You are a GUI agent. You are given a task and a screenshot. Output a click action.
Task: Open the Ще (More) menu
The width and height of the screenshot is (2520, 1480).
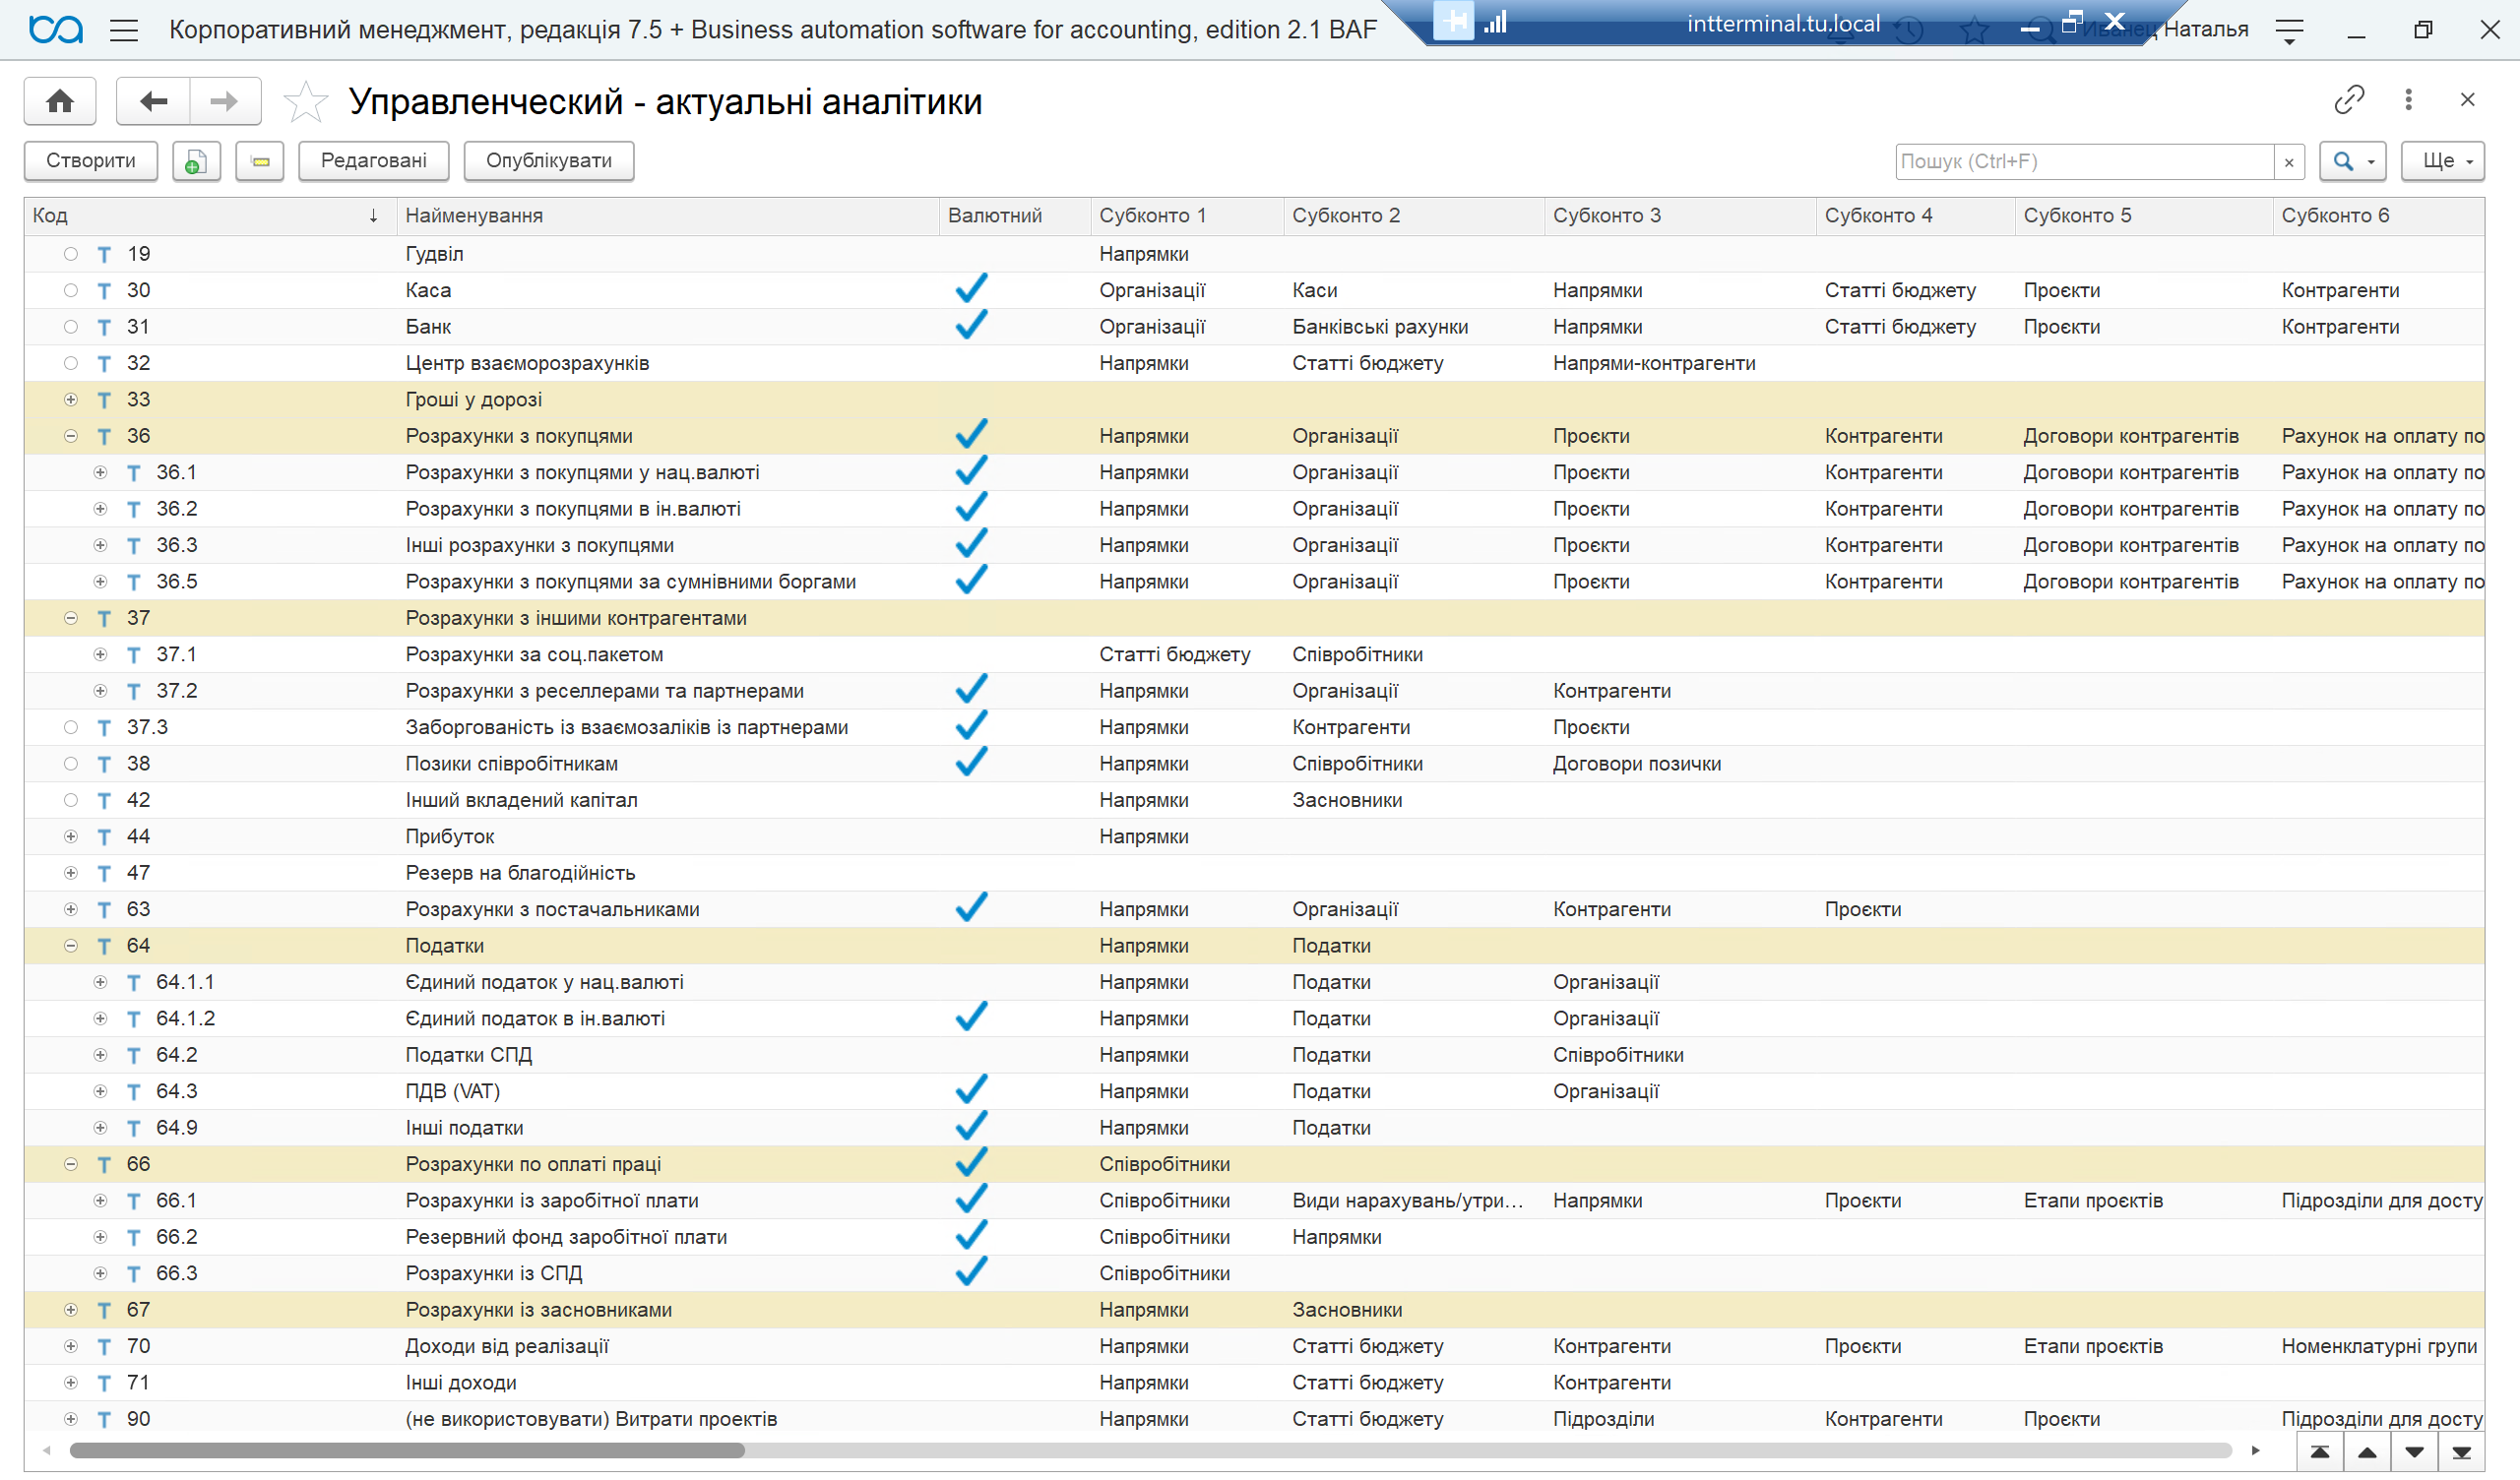point(2442,162)
